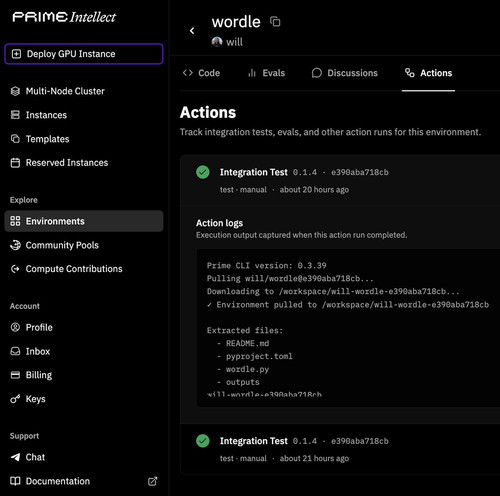Image resolution: width=500 pixels, height=496 pixels.
Task: Click the Billing card icon
Action: coord(15,375)
